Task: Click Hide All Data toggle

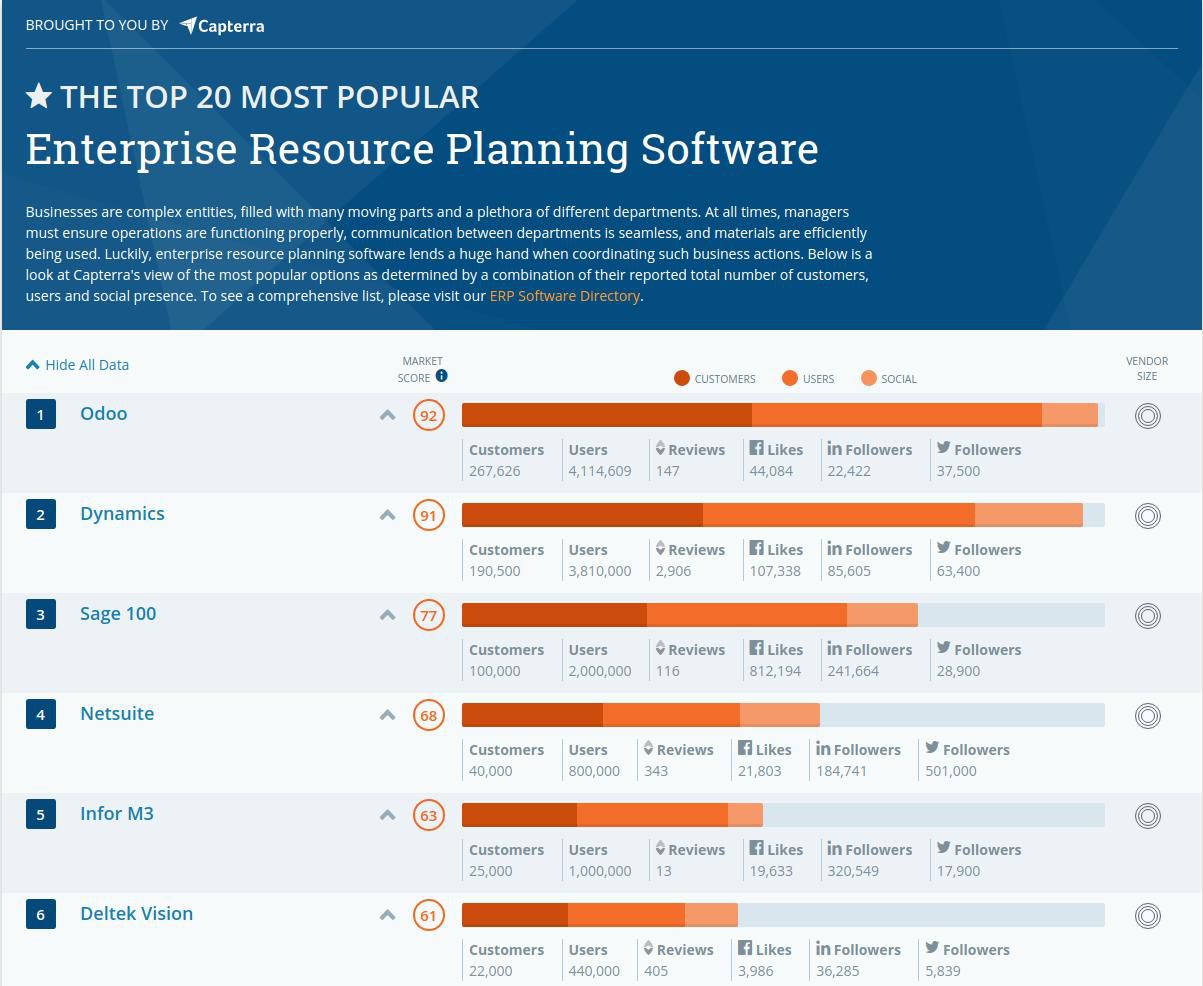Action: (x=78, y=365)
